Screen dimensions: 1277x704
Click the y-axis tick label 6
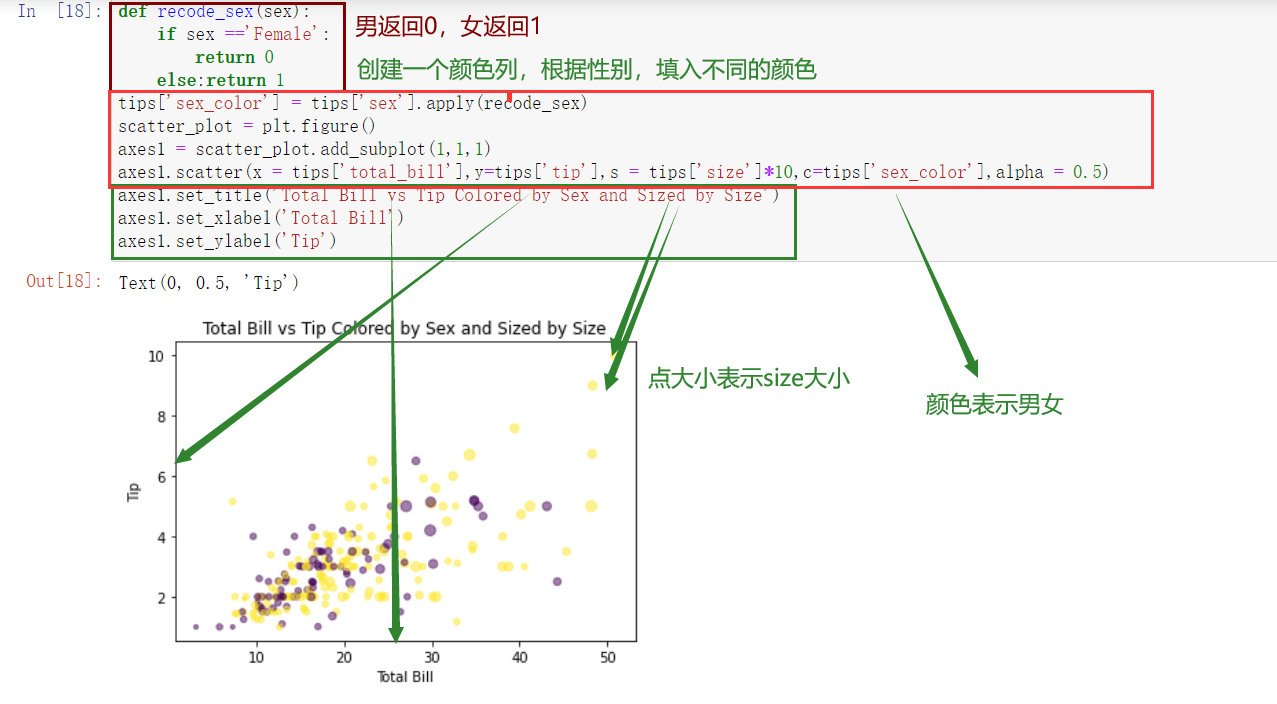162,477
